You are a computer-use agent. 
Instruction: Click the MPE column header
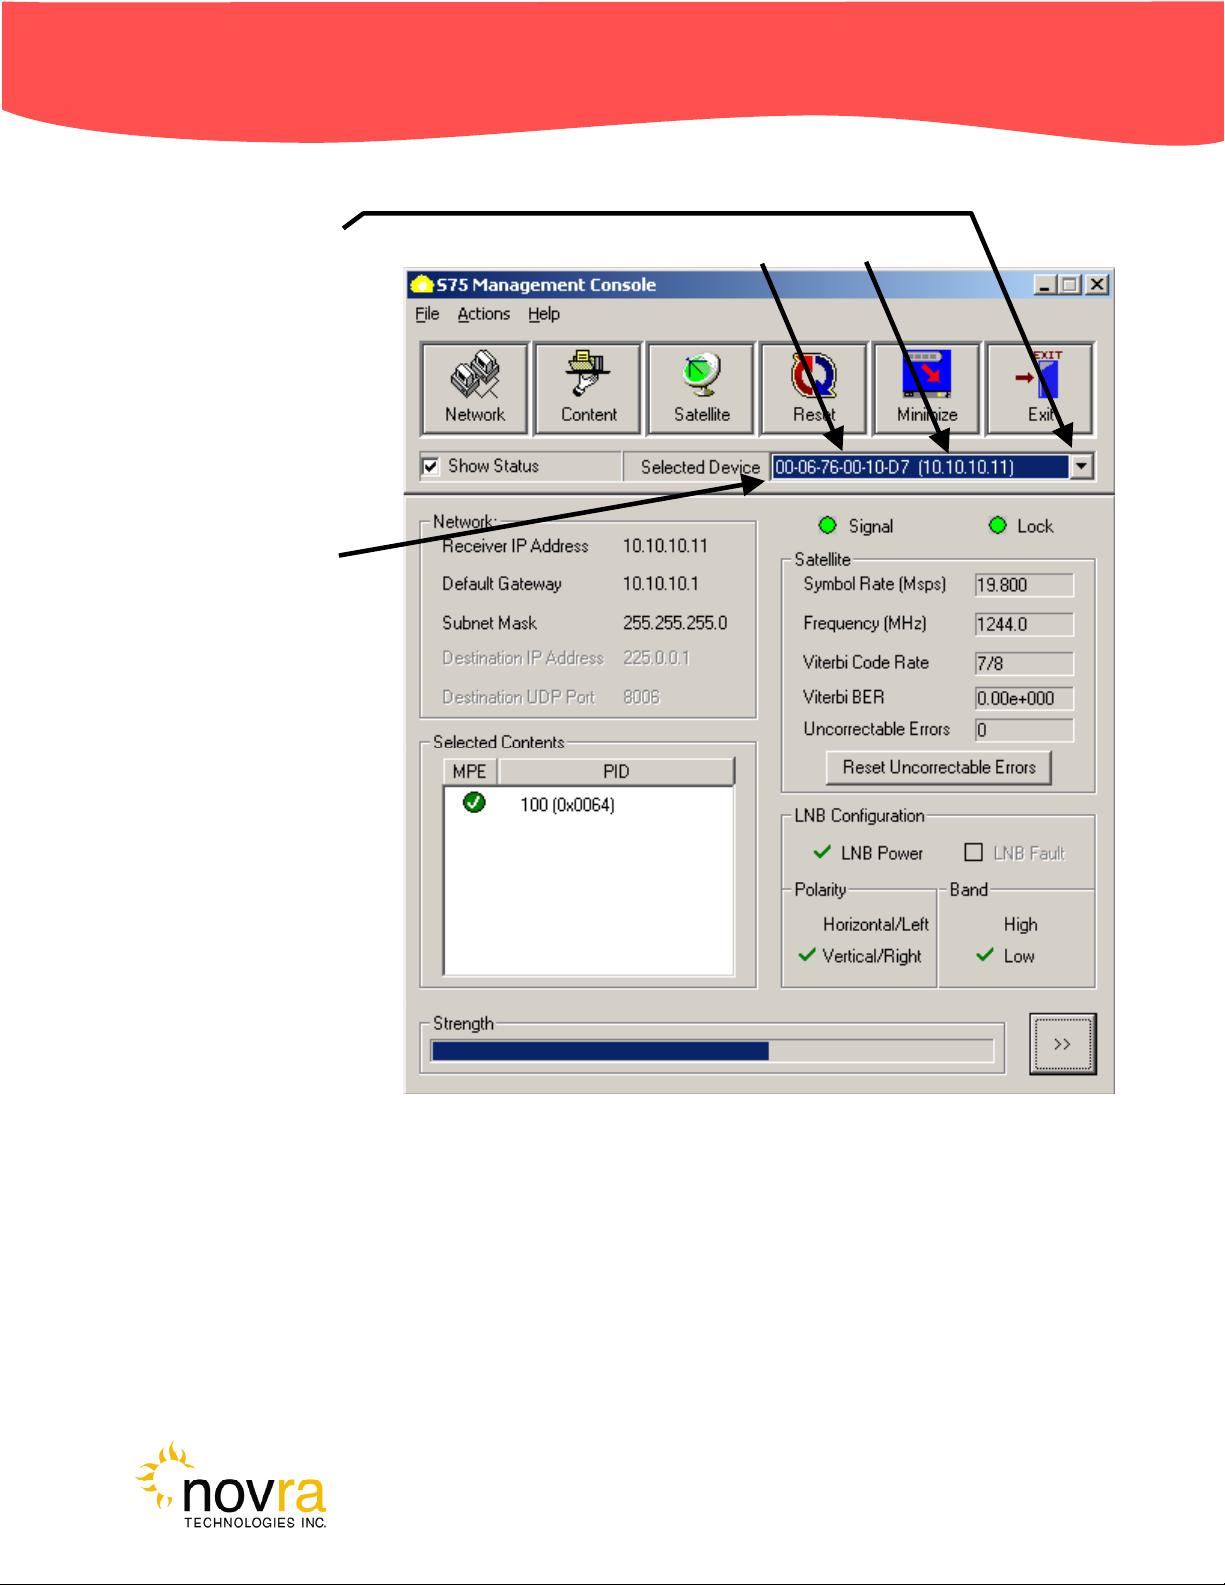[470, 771]
